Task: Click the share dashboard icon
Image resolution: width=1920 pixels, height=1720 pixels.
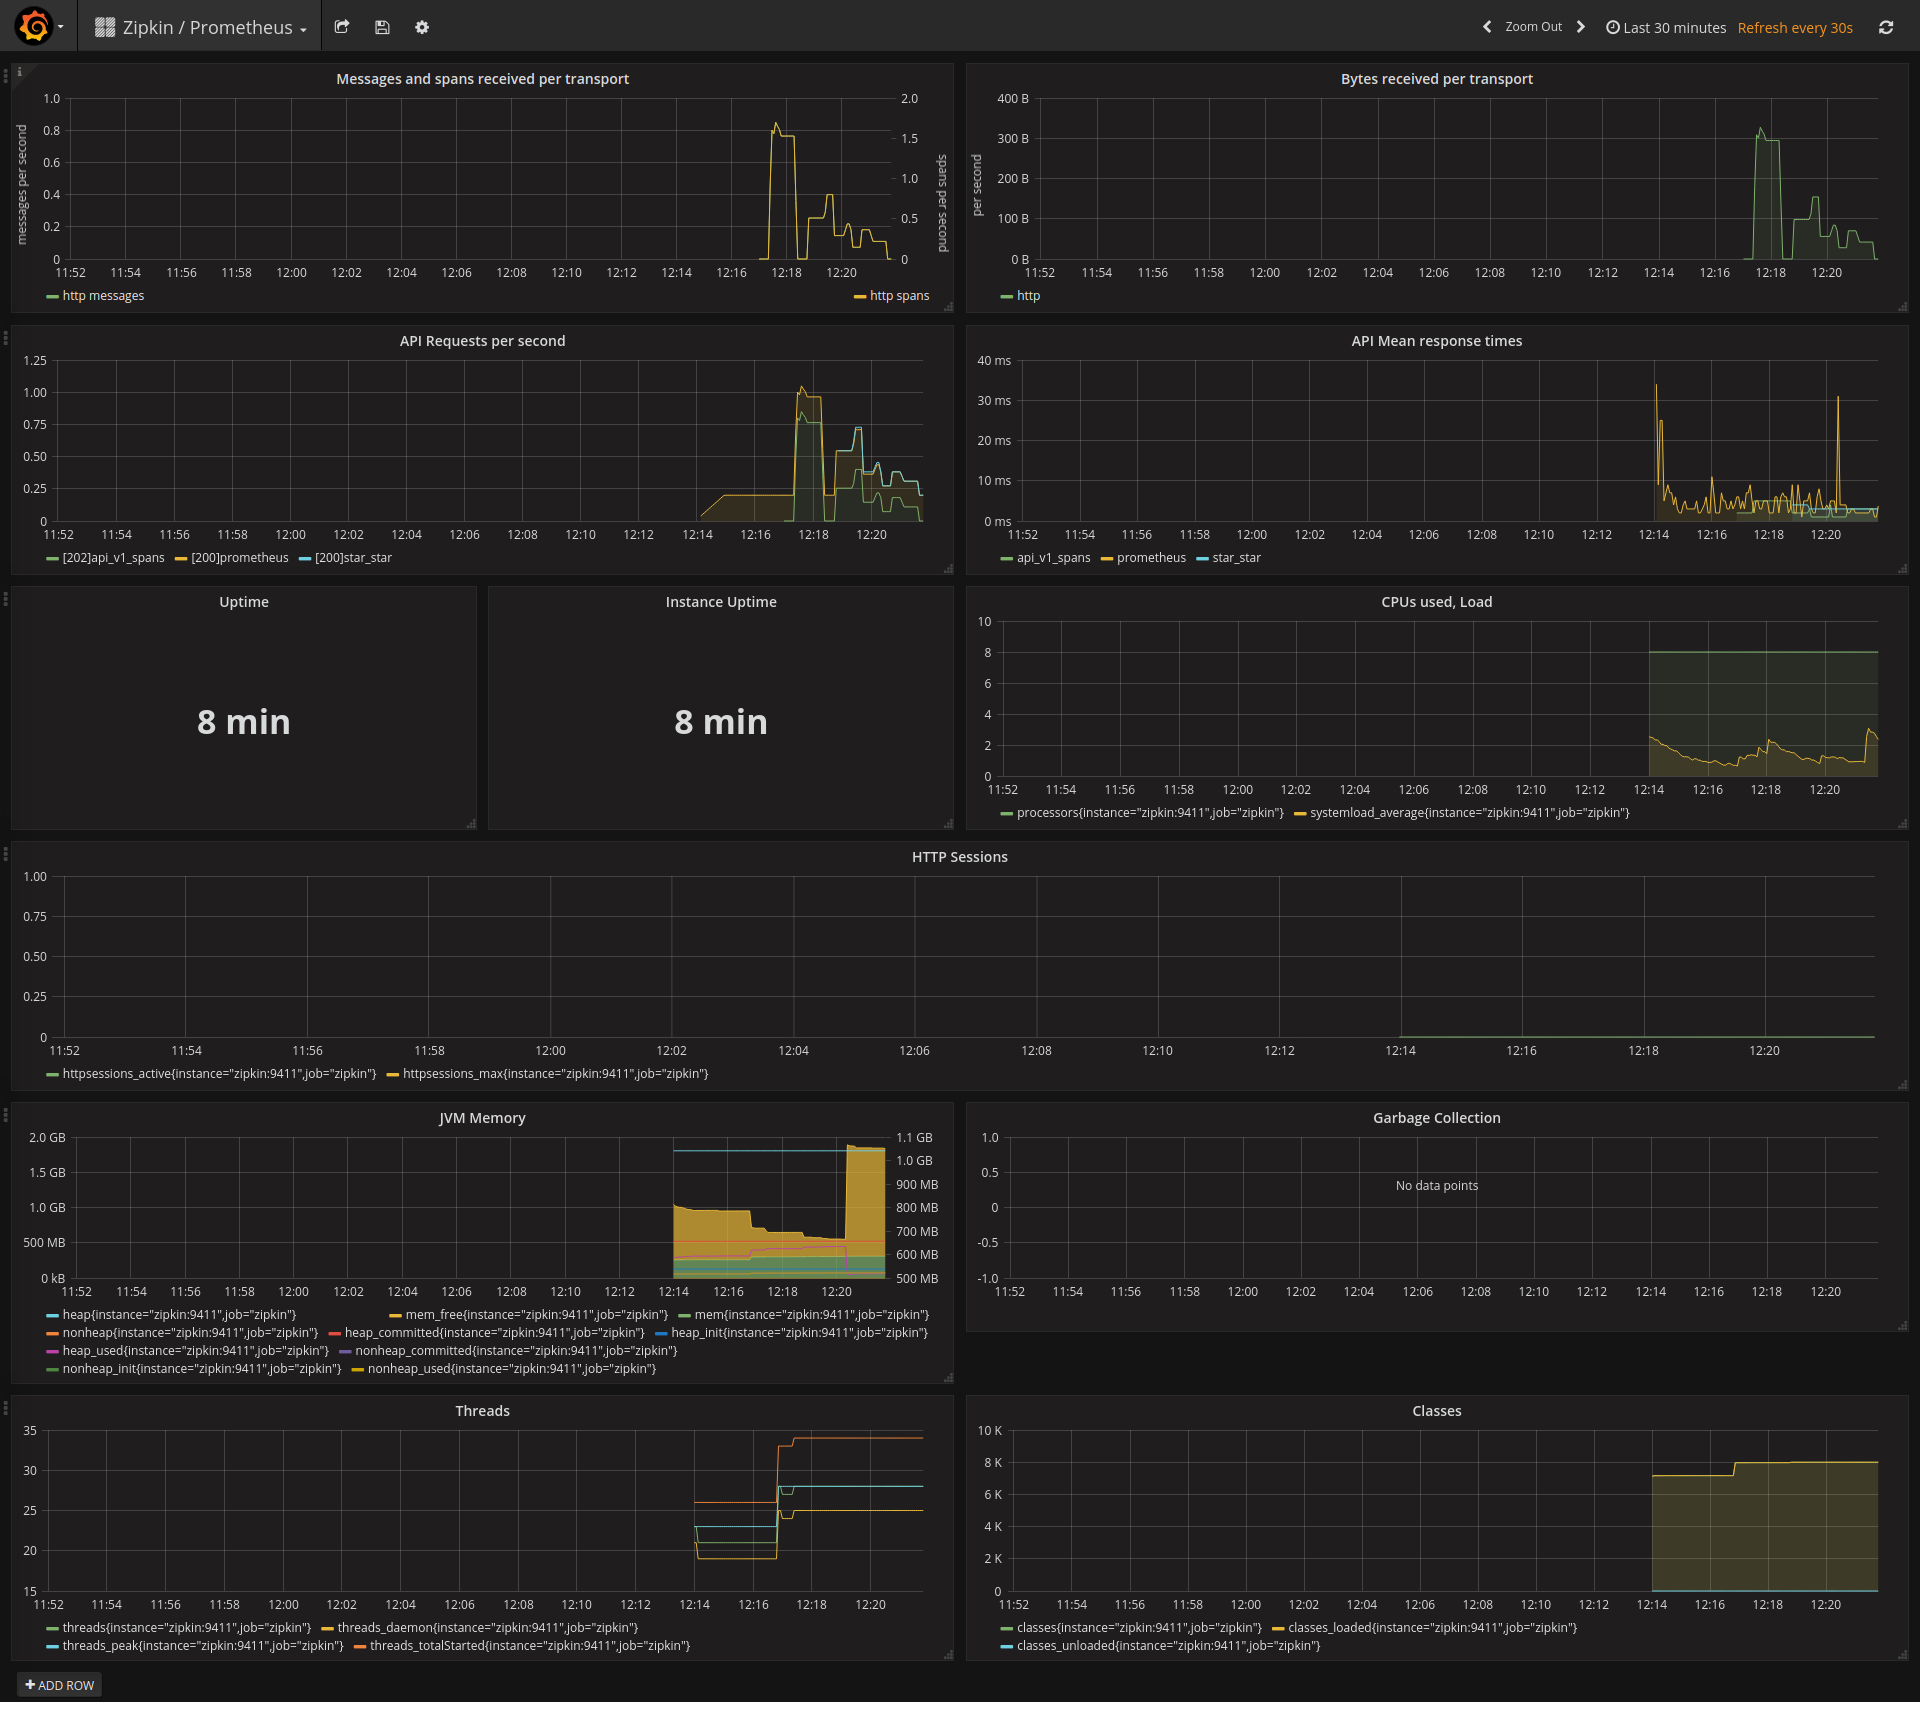Action: 342,27
